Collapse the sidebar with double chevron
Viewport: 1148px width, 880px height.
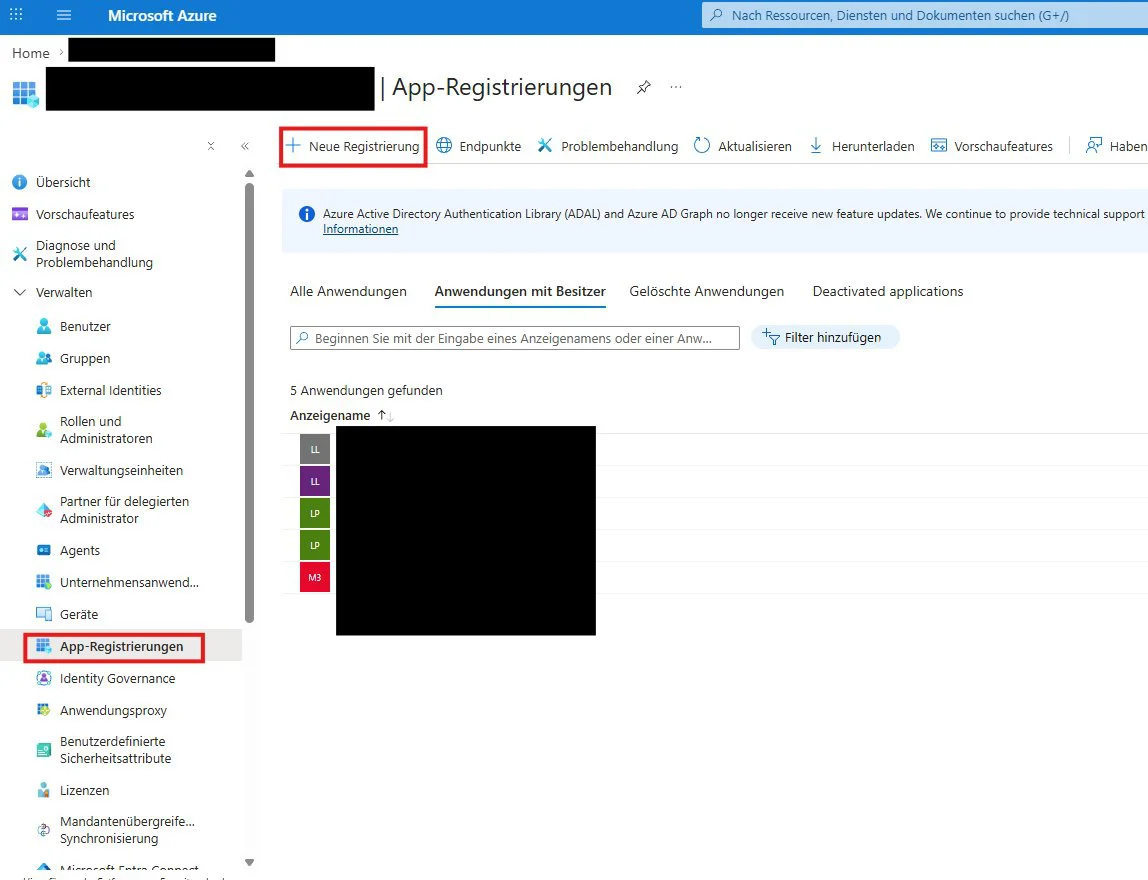245,146
